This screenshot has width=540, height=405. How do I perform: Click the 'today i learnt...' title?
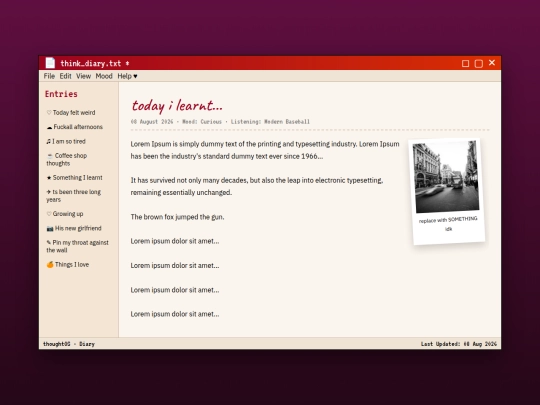177,105
